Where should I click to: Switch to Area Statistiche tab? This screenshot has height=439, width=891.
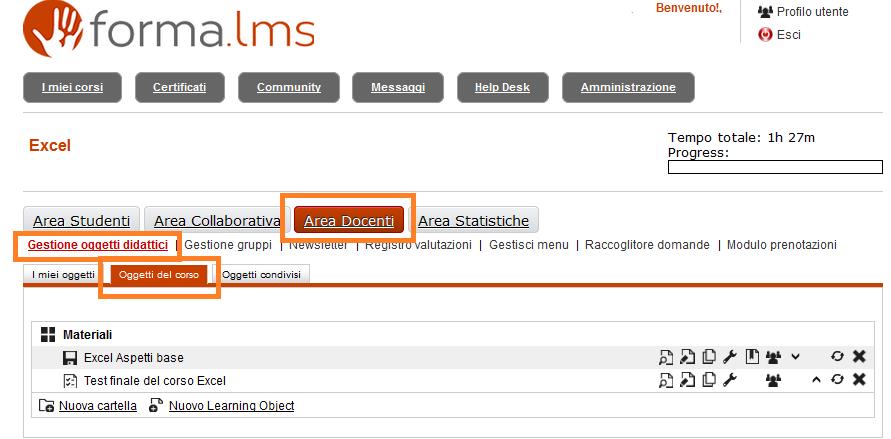pyautogui.click(x=474, y=221)
